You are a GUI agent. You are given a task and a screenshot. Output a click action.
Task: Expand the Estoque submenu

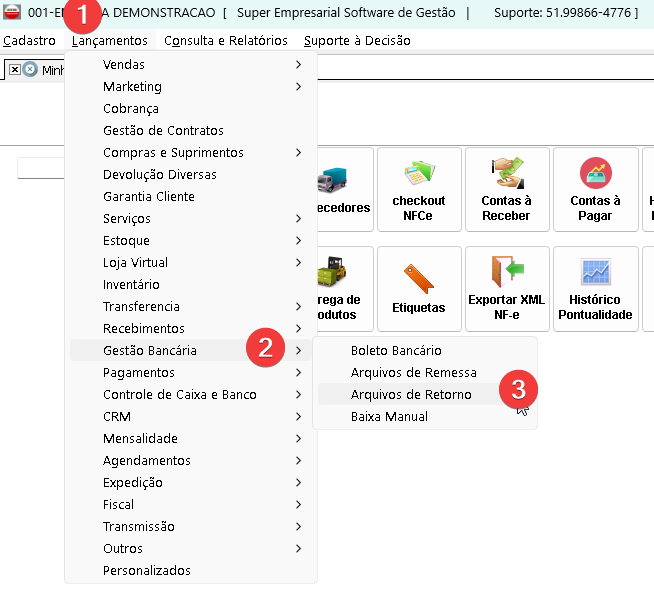click(x=191, y=241)
